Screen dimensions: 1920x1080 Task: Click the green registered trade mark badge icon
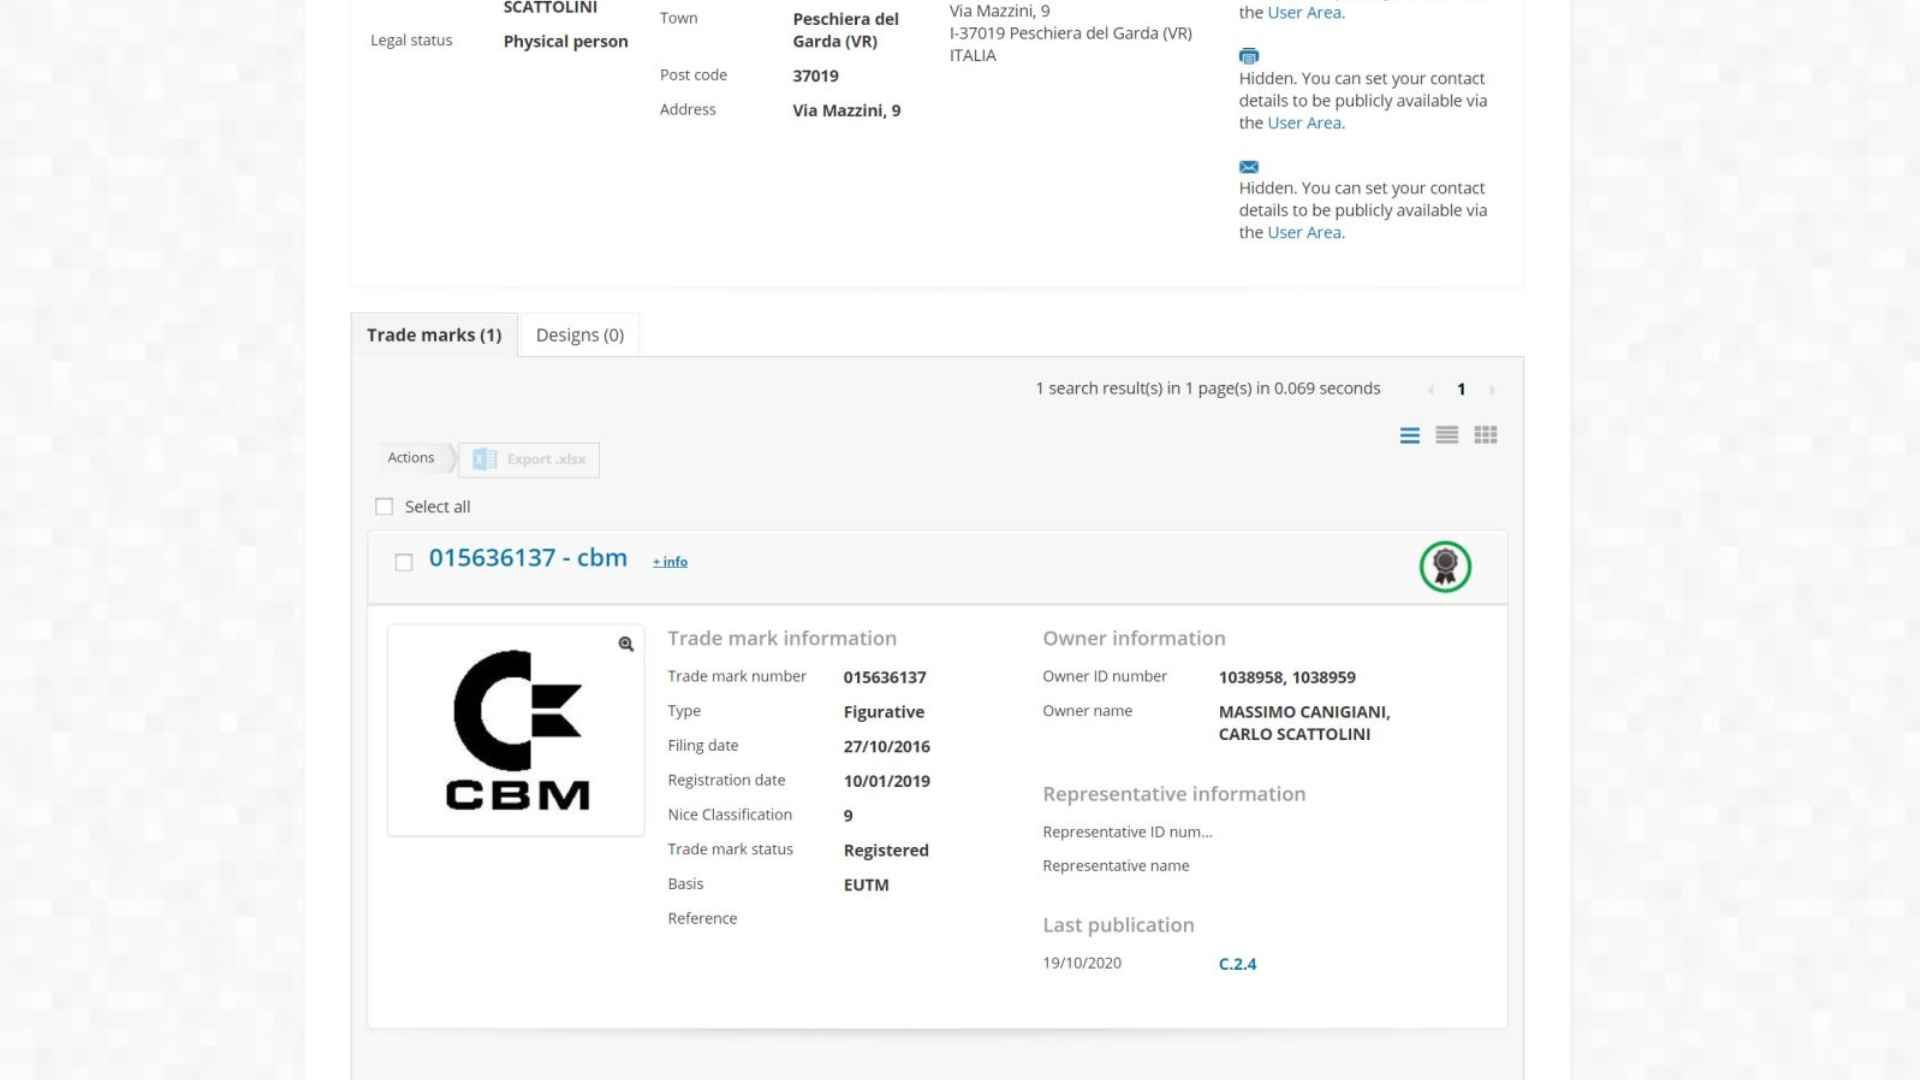point(1445,567)
